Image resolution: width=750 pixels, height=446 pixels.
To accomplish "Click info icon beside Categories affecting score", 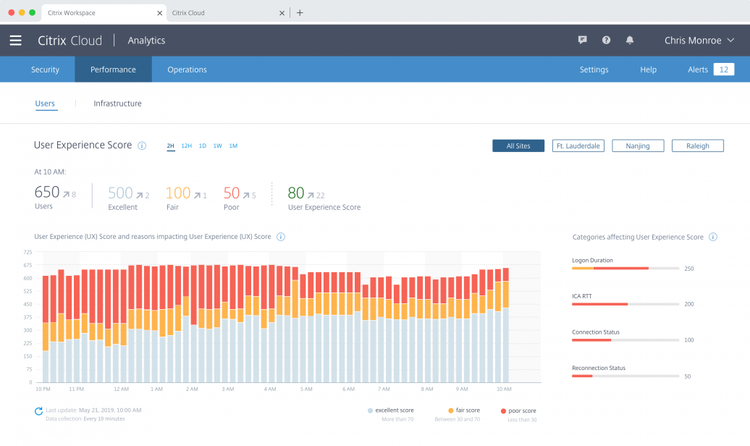I will [713, 237].
